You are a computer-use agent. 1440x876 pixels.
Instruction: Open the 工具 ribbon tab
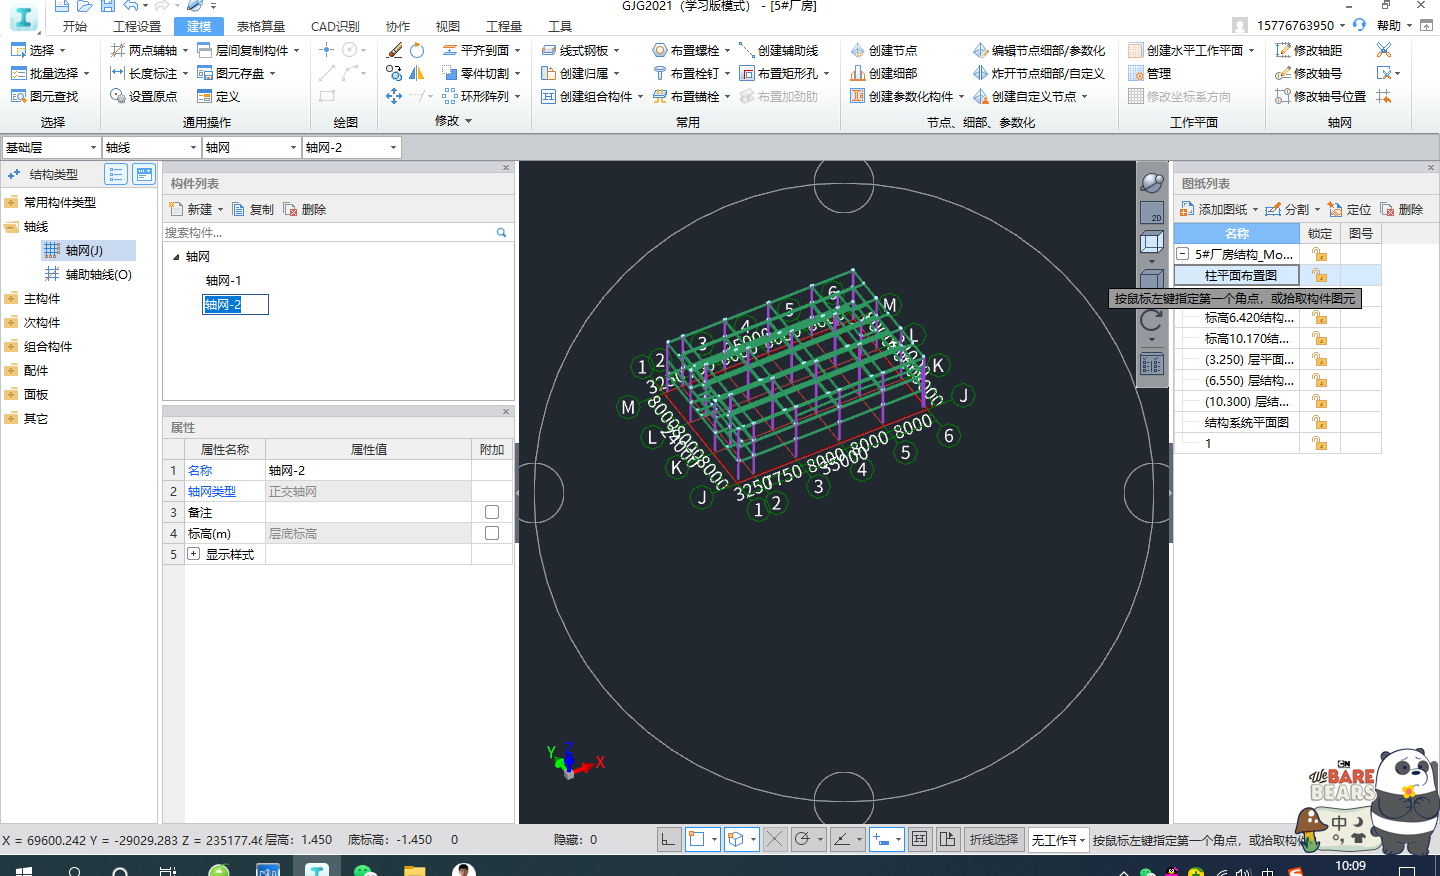pos(560,26)
